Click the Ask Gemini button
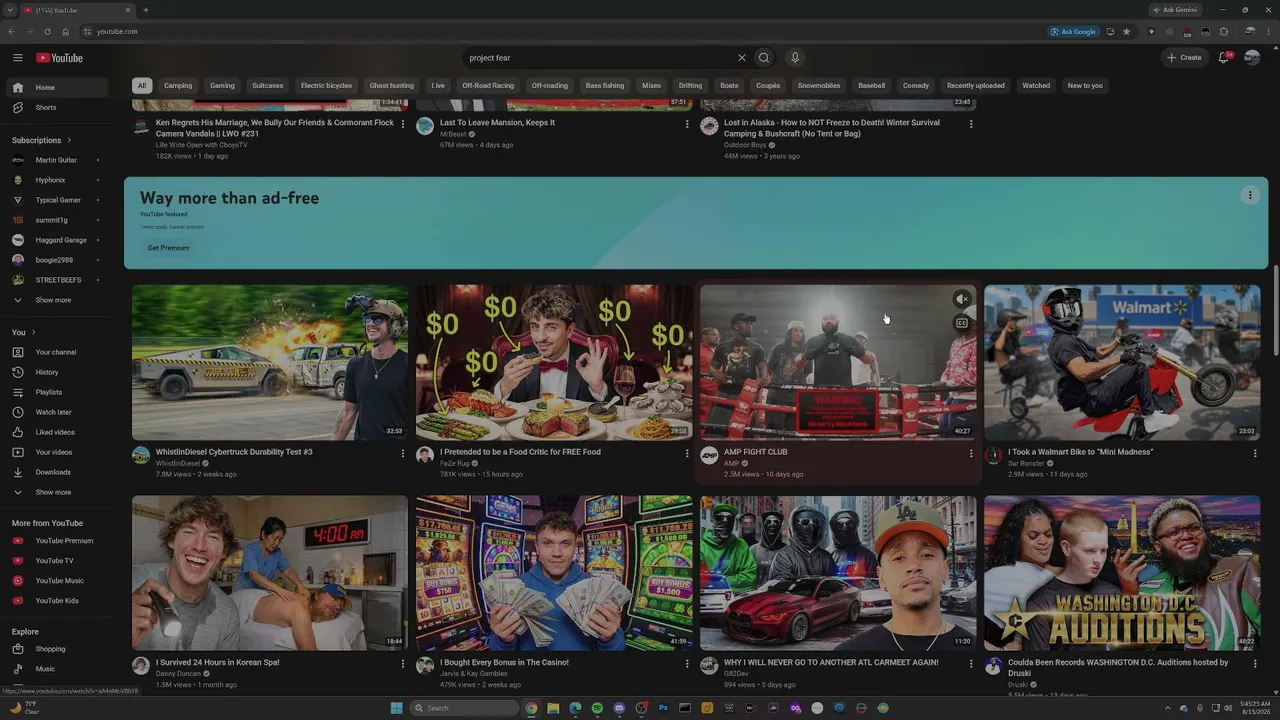Screen dimensions: 1280x720 click(1174, 10)
